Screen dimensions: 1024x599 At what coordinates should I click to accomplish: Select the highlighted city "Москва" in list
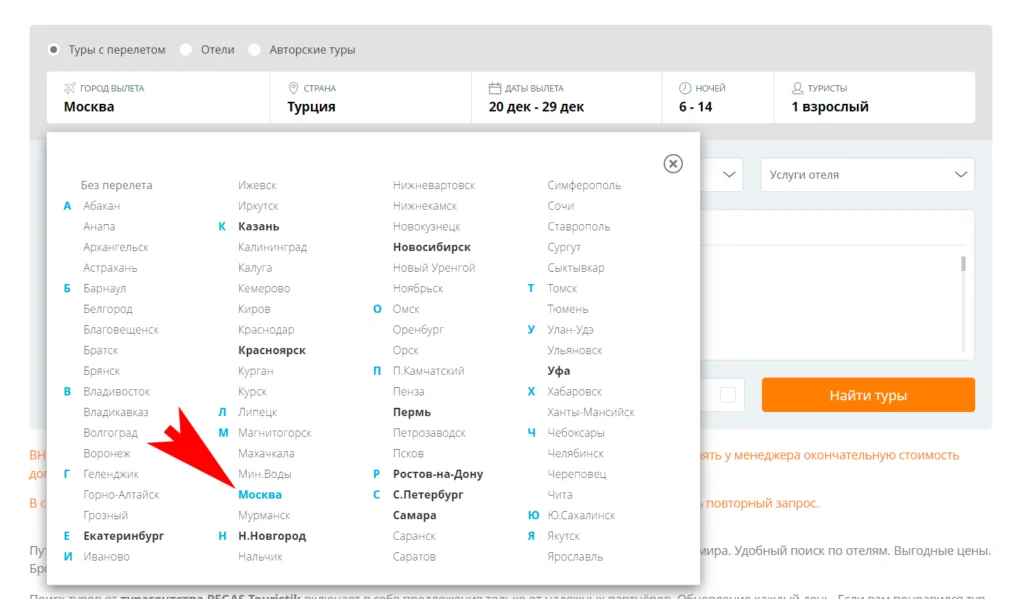coord(260,494)
